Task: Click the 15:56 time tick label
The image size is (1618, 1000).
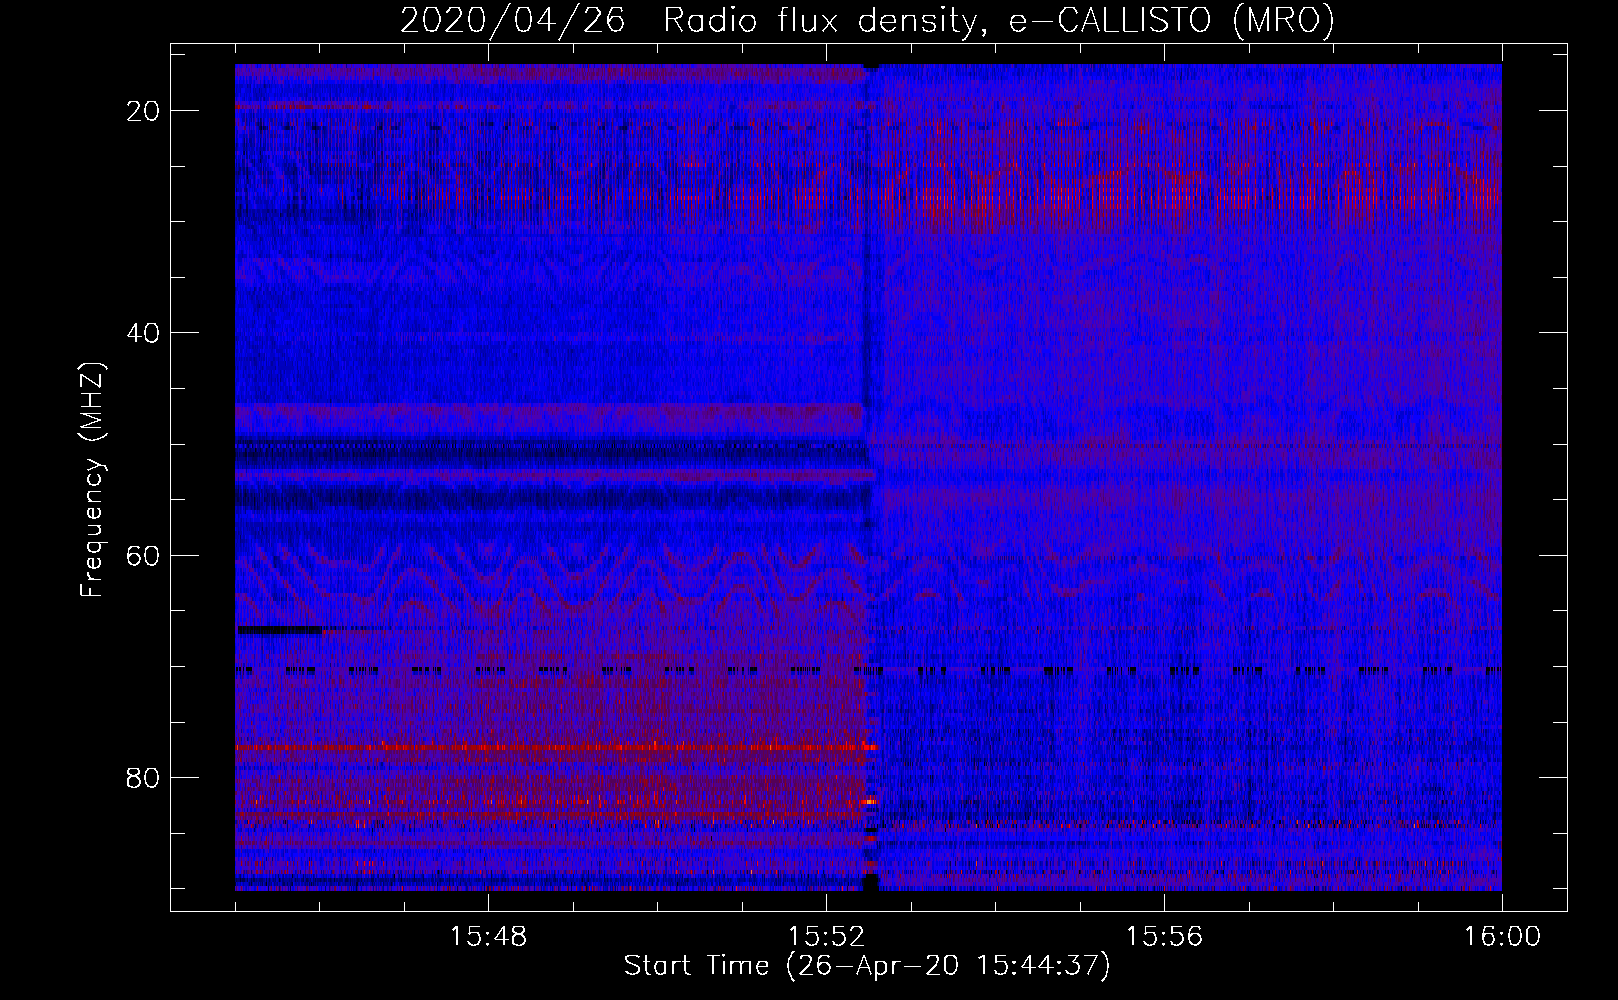Action: (1164, 937)
